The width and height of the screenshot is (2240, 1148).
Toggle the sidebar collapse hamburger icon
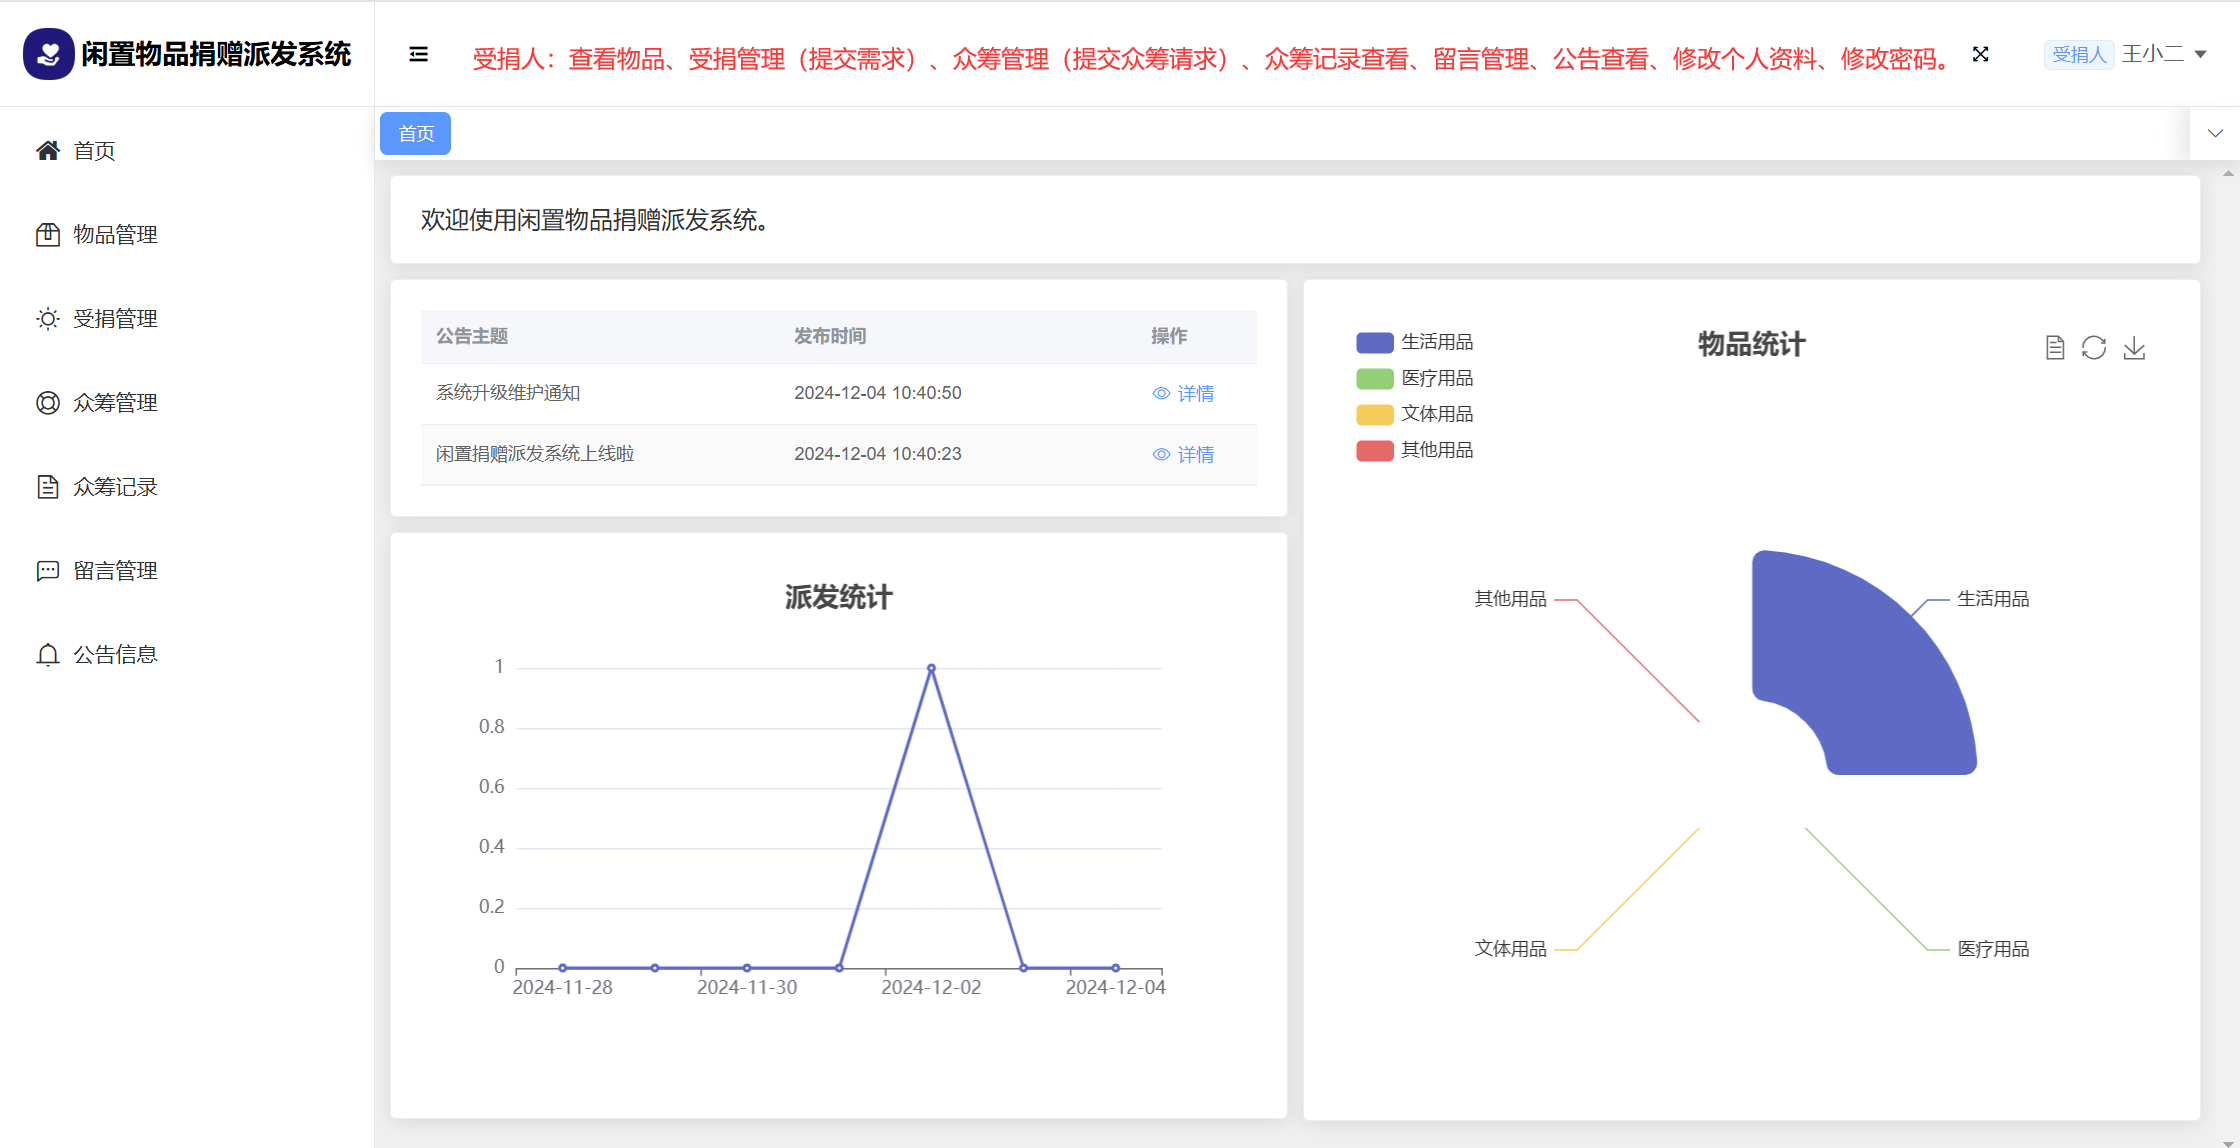(418, 55)
